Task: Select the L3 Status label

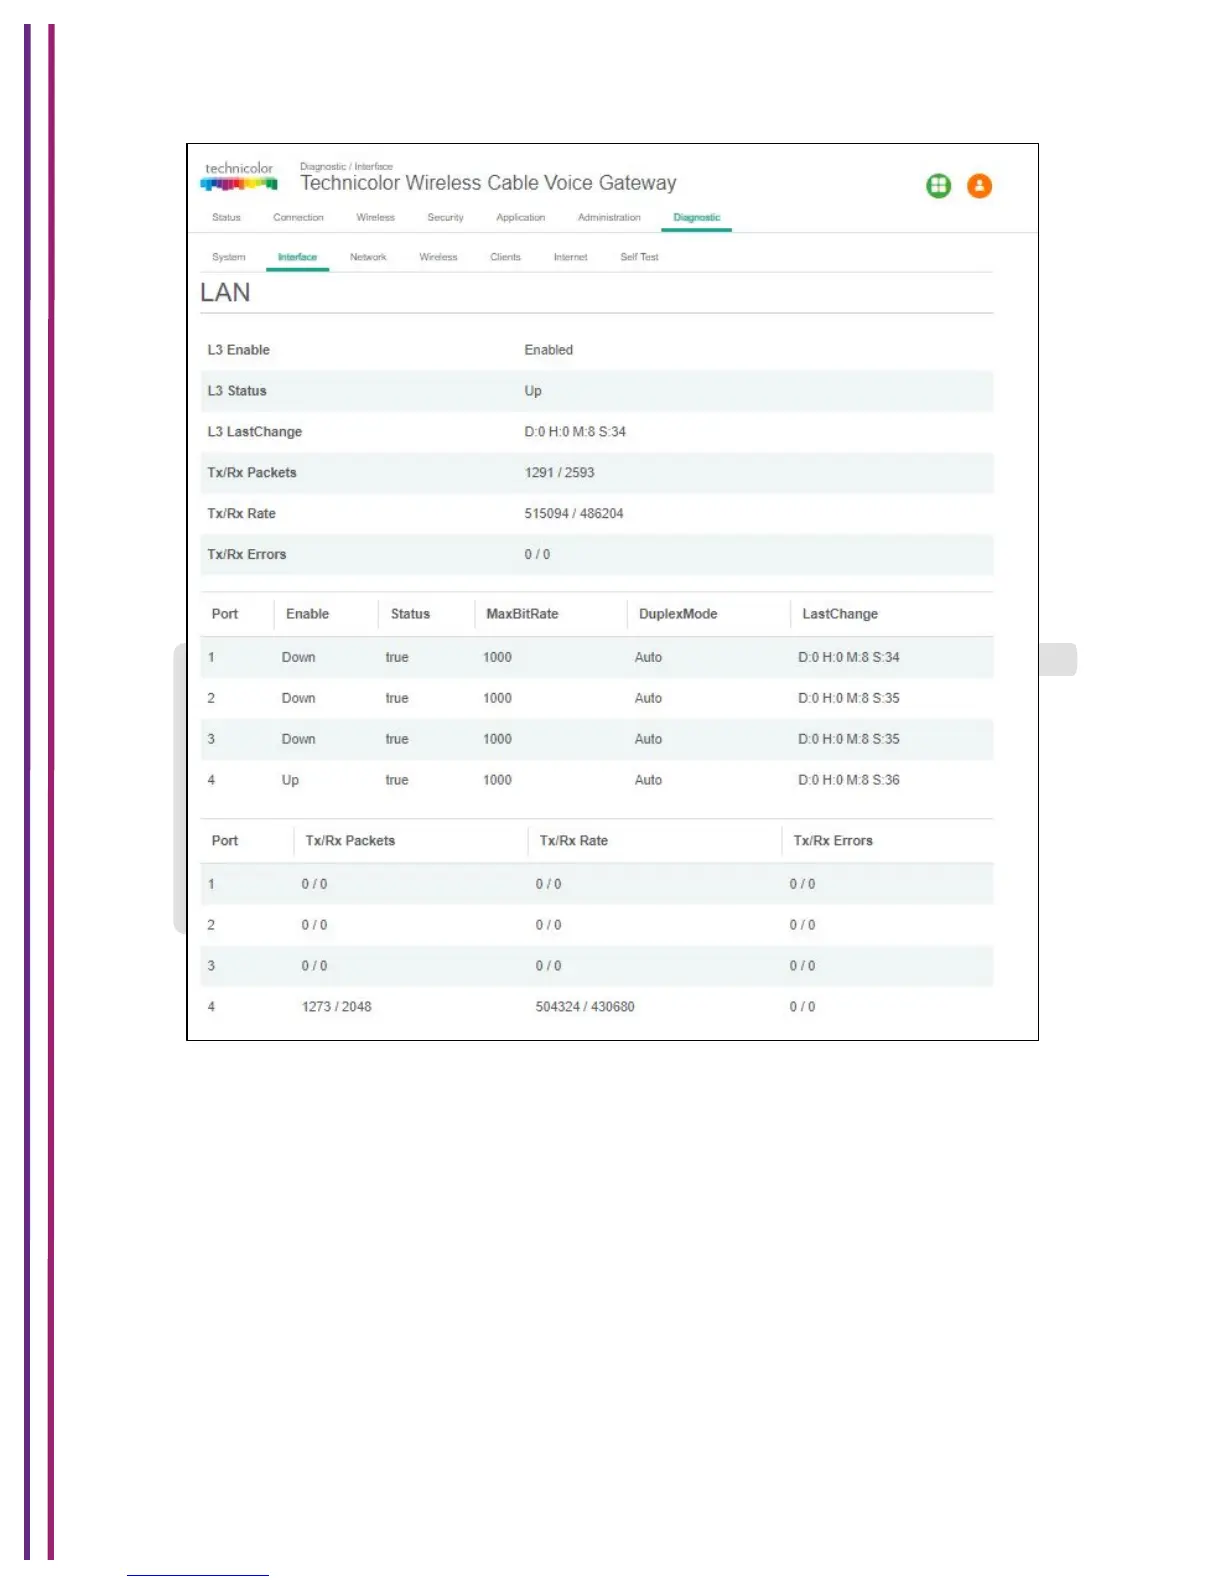Action: tap(237, 391)
